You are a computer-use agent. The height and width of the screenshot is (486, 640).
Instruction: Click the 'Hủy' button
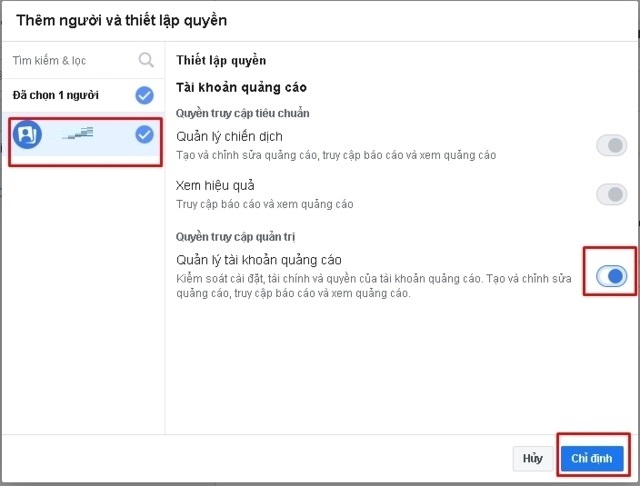[x=533, y=458]
